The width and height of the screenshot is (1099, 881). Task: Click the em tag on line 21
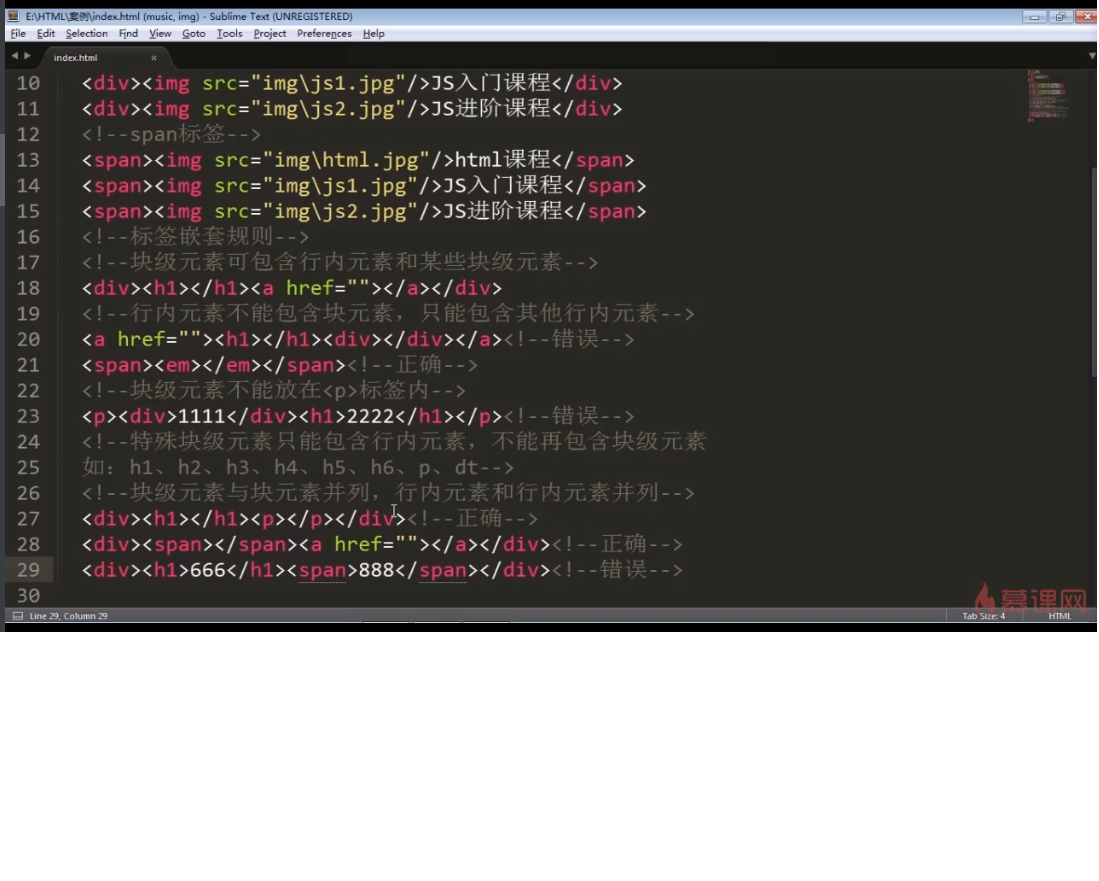click(177, 365)
